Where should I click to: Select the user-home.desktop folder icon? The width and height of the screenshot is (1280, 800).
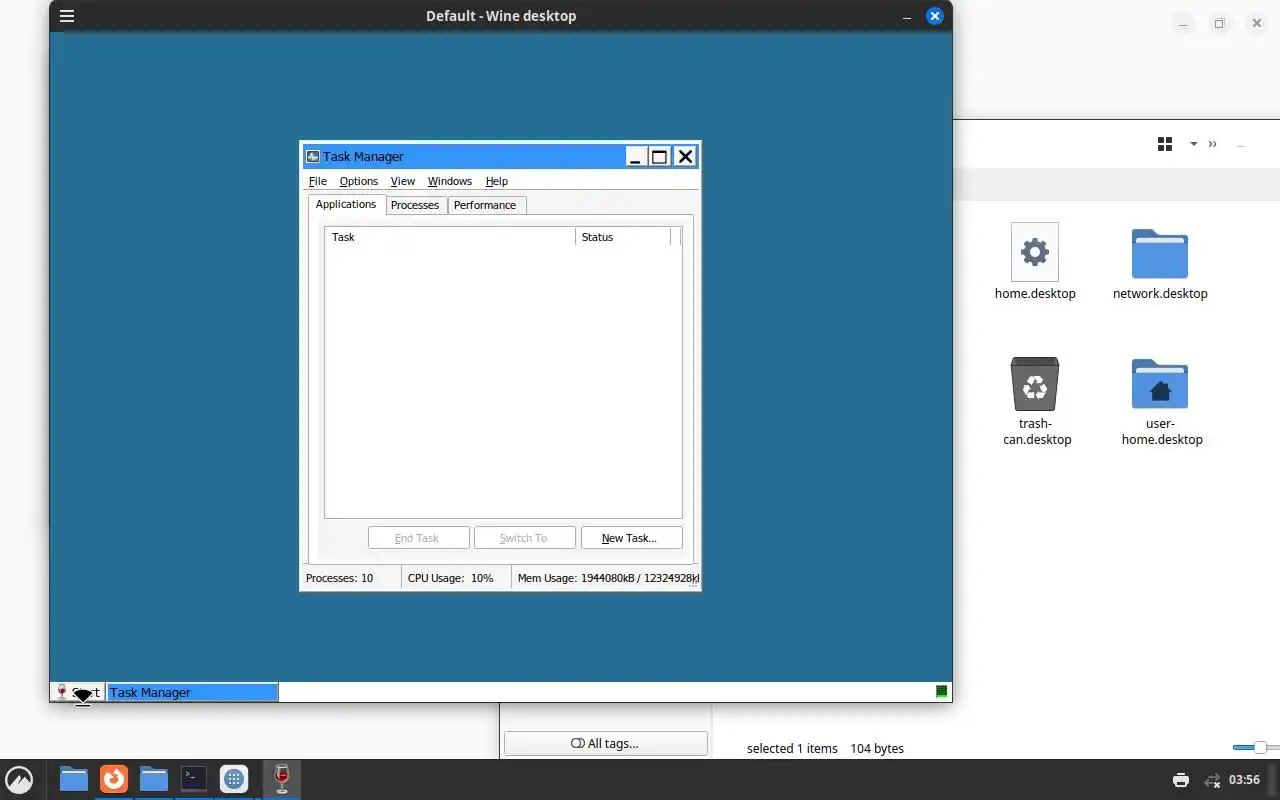point(1160,384)
